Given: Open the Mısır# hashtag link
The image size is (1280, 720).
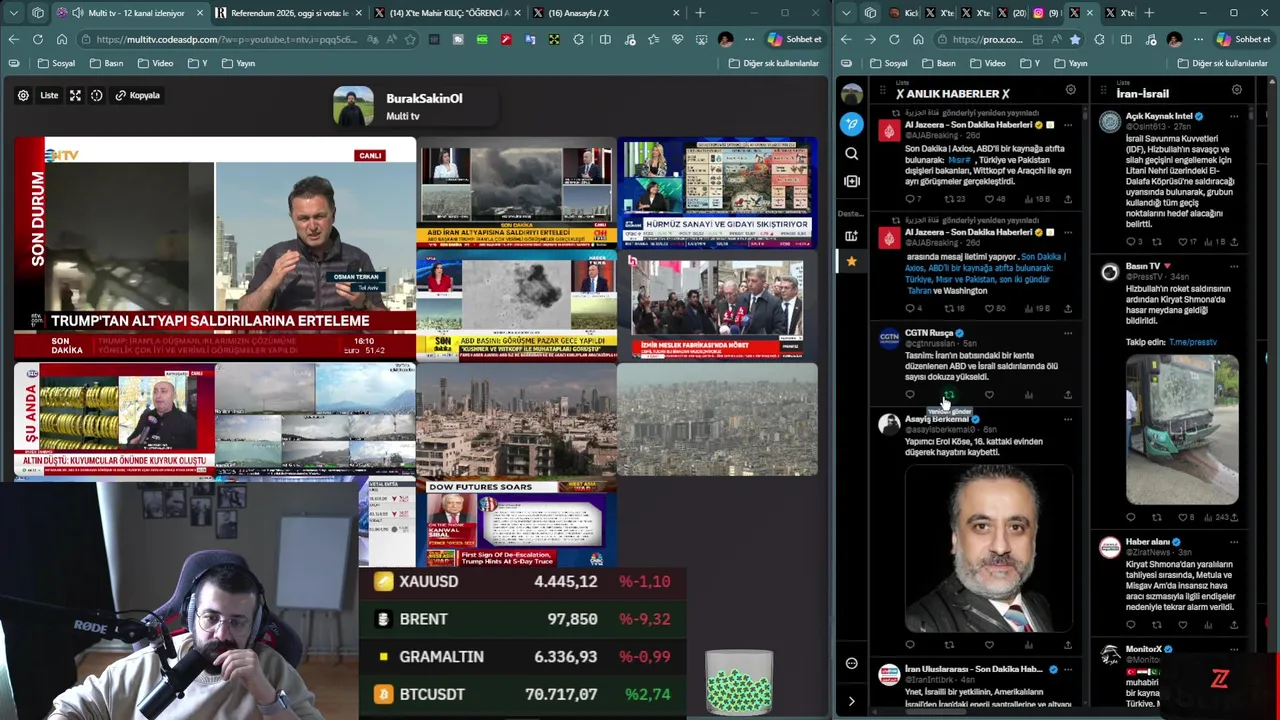Looking at the screenshot, I should 960,160.
